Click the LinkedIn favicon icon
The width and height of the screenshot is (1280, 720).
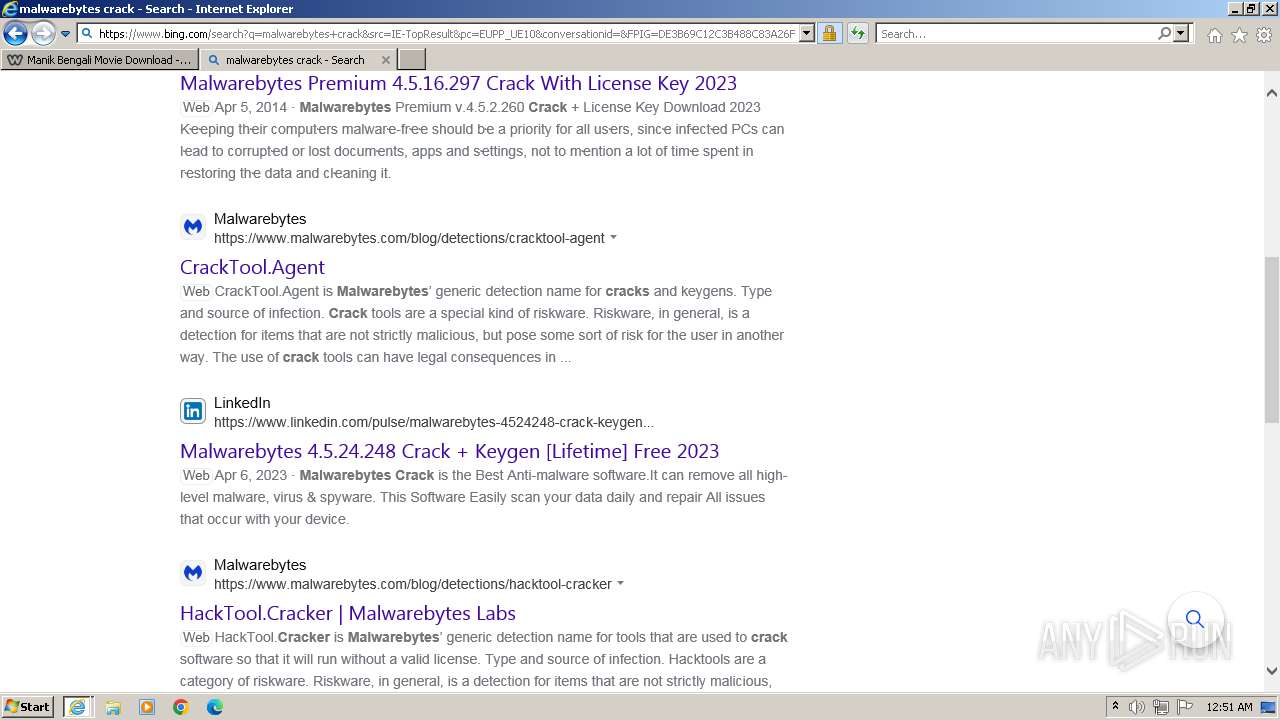pos(193,411)
